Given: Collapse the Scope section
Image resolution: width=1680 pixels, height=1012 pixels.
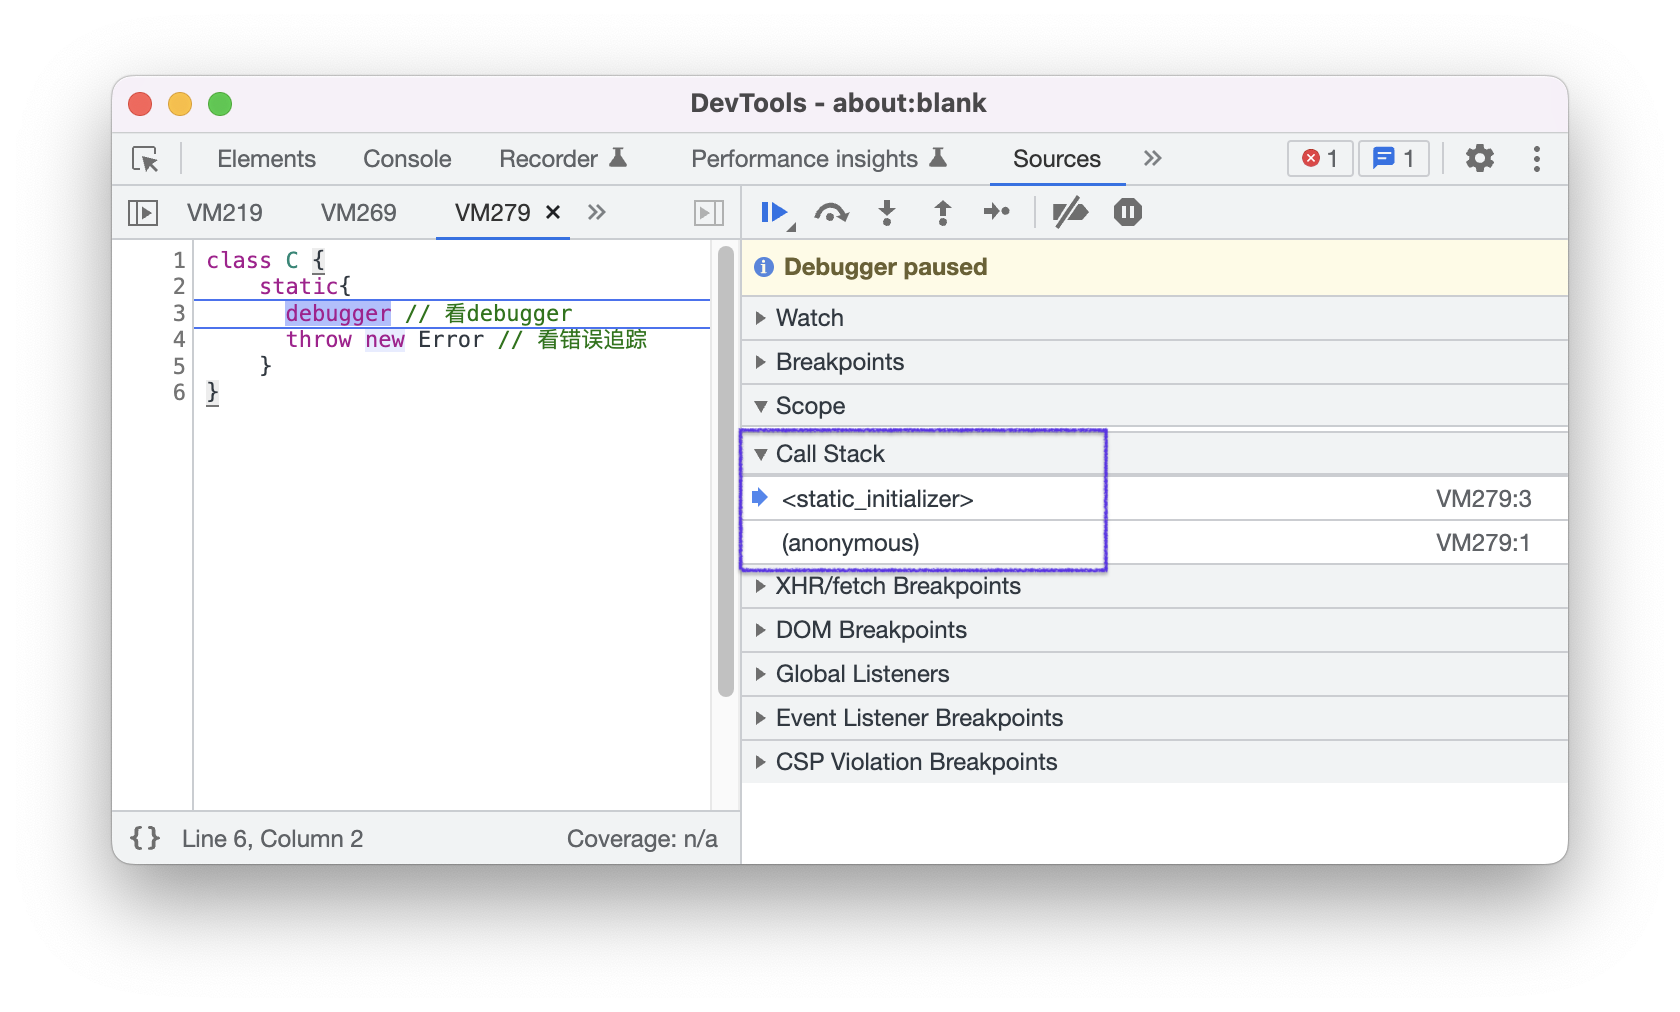Looking at the screenshot, I should 1154,406.
